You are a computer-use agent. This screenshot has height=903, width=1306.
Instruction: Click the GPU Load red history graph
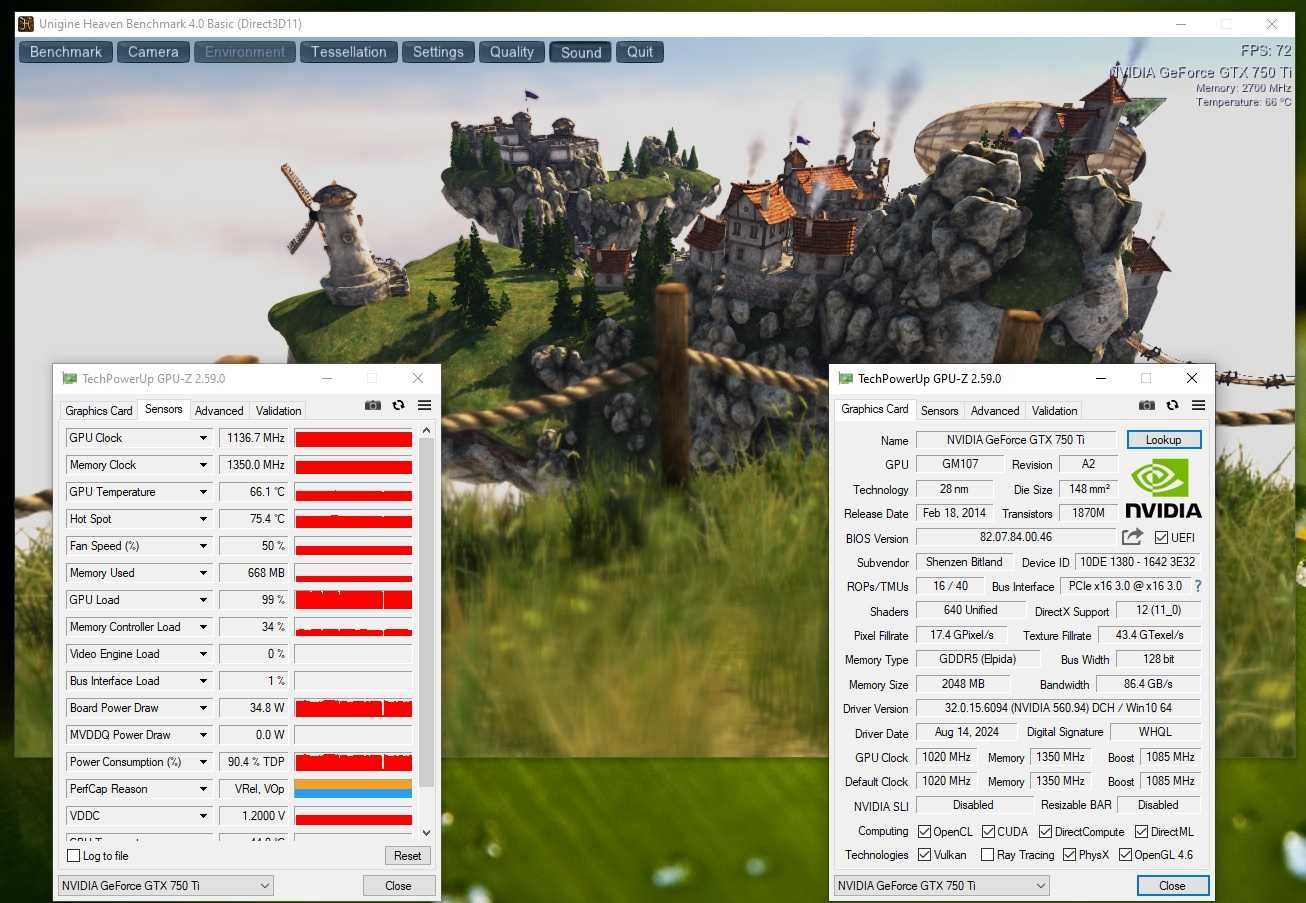[353, 600]
